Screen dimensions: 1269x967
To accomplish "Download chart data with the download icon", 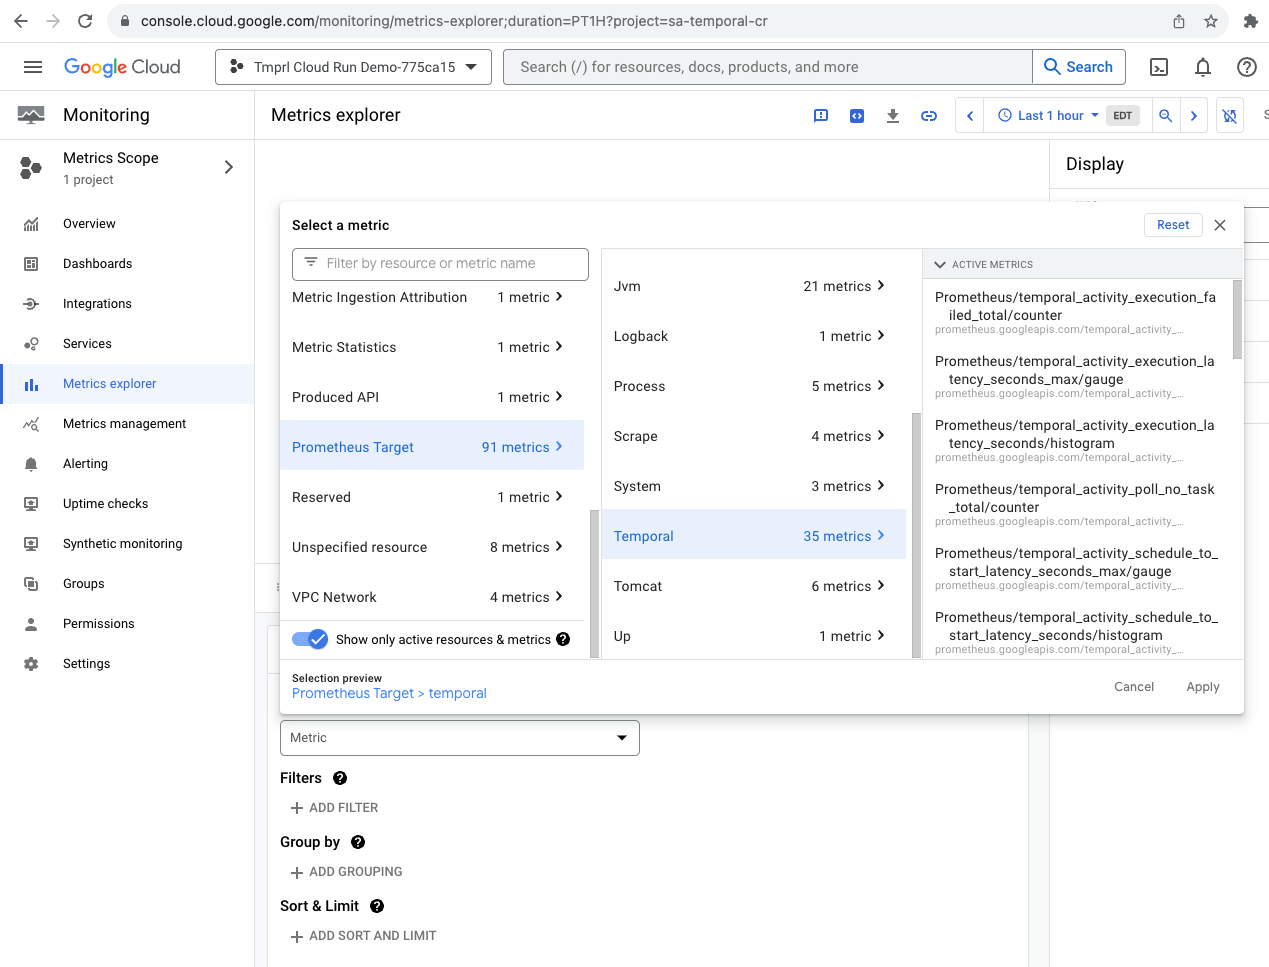I will [893, 116].
